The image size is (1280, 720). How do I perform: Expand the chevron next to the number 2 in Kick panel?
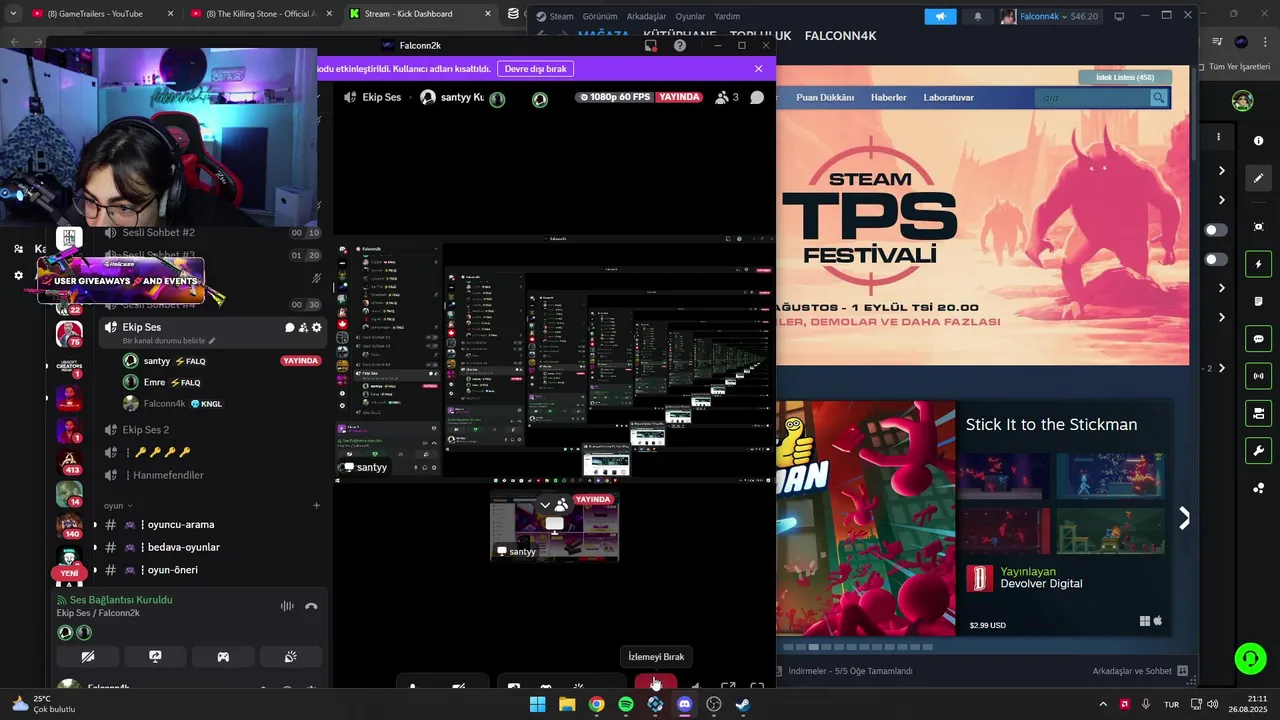(1221, 368)
